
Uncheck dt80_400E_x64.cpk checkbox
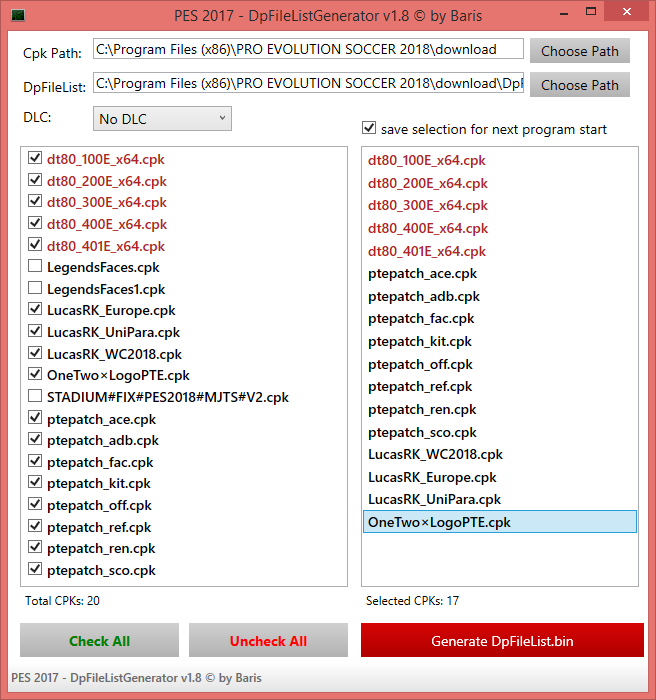tap(35, 223)
